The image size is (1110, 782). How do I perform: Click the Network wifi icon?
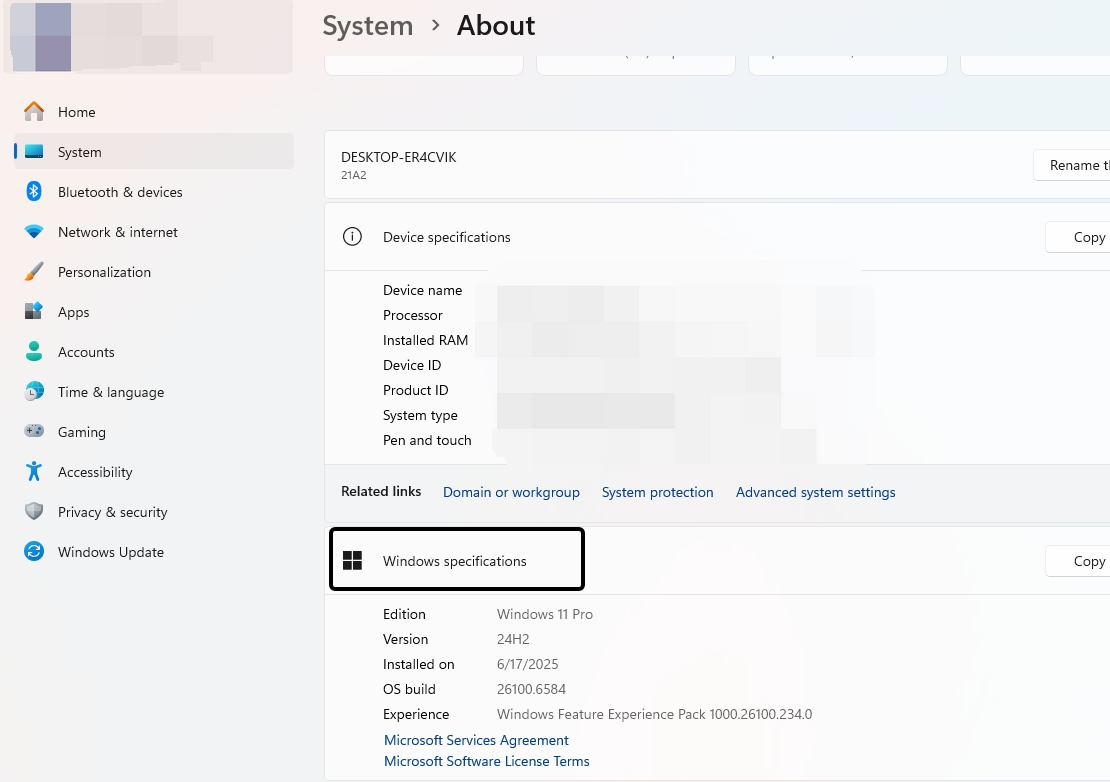pyautogui.click(x=33, y=232)
